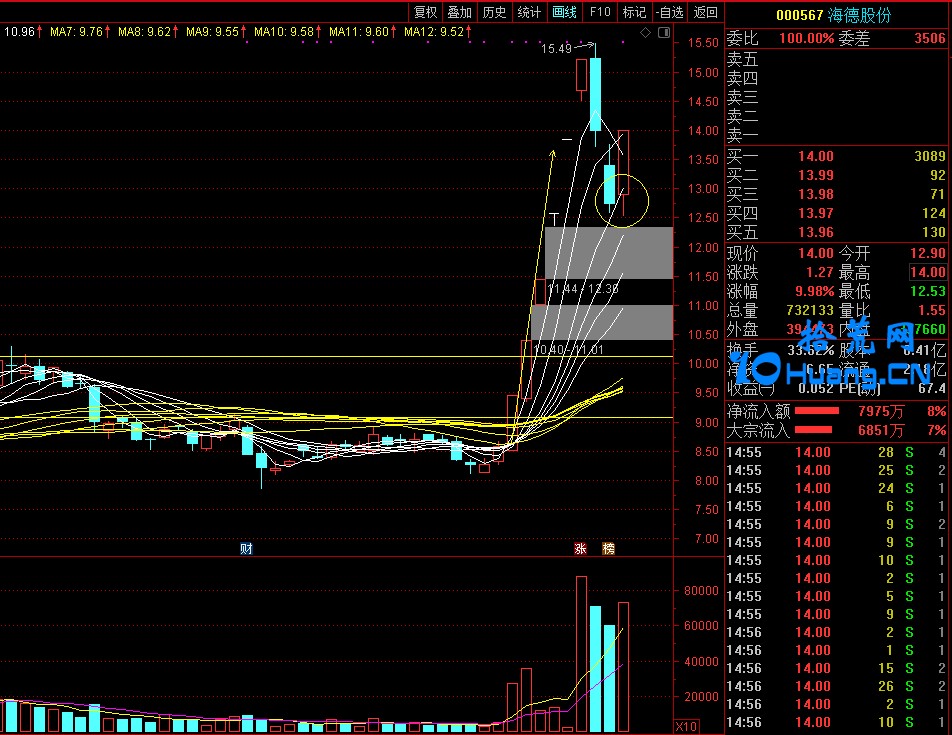This screenshot has width=952, height=735.
Task: Remove stock via -自选 button
Action: point(670,12)
